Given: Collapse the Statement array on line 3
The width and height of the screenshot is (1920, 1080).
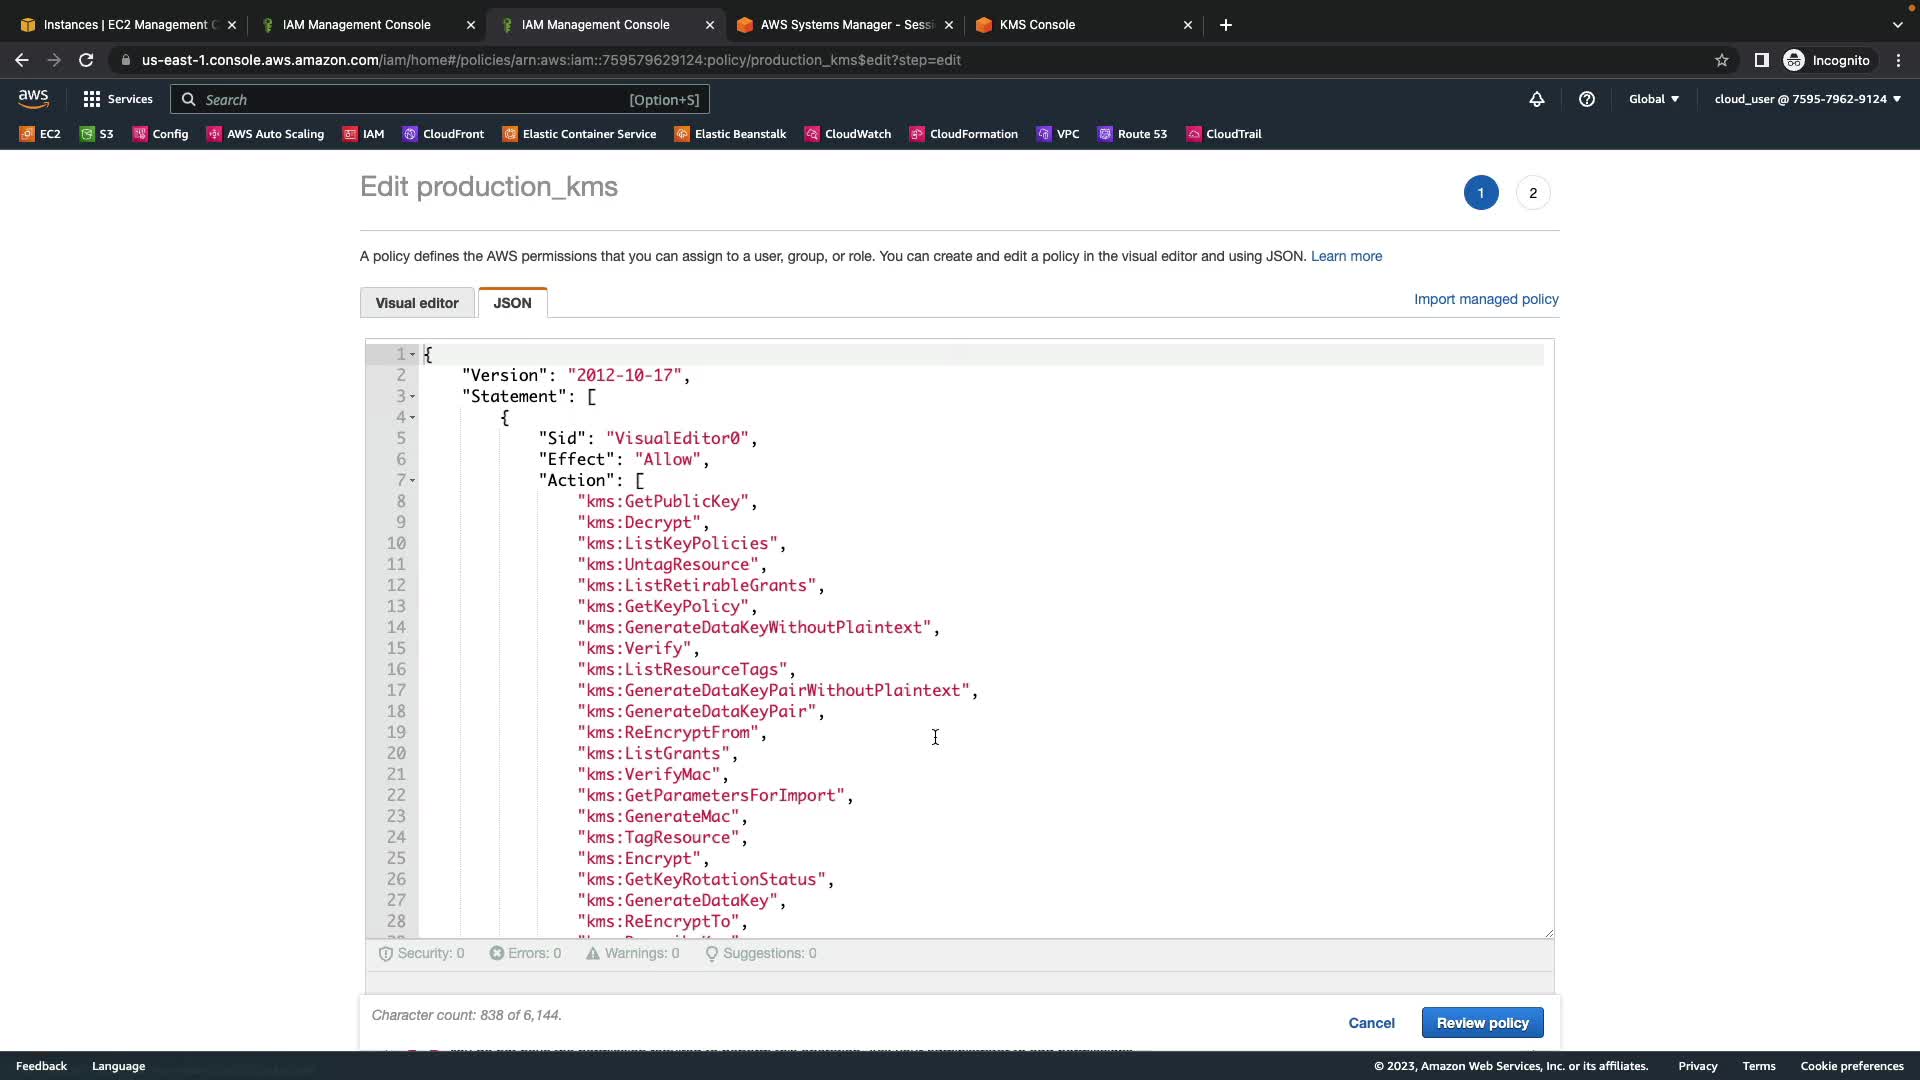Looking at the screenshot, I should pos(412,397).
